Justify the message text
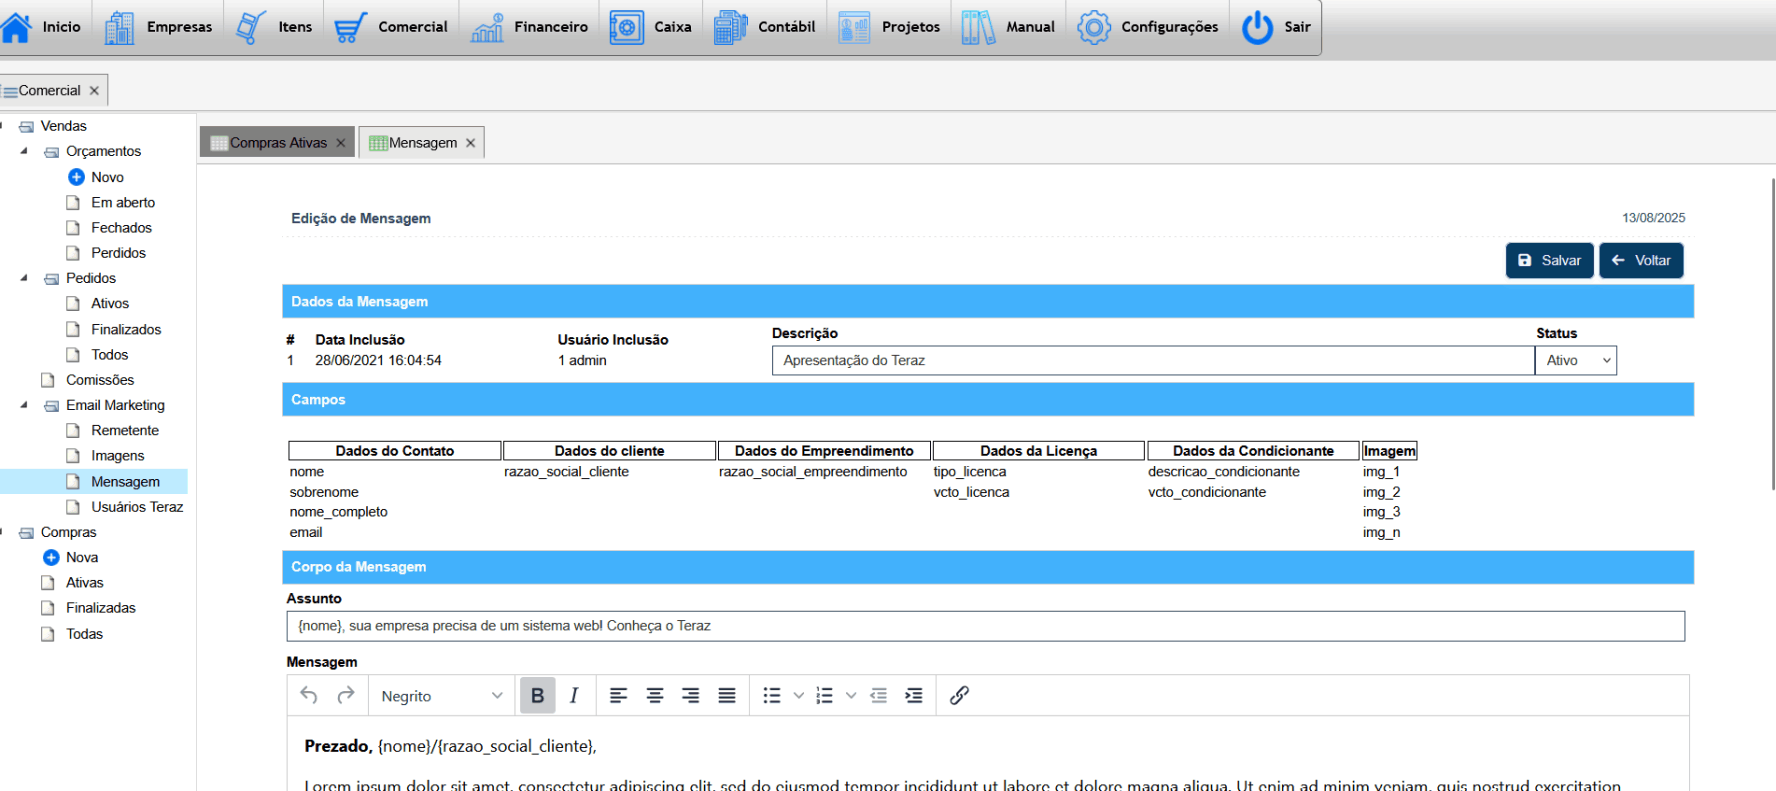 pyautogui.click(x=727, y=695)
